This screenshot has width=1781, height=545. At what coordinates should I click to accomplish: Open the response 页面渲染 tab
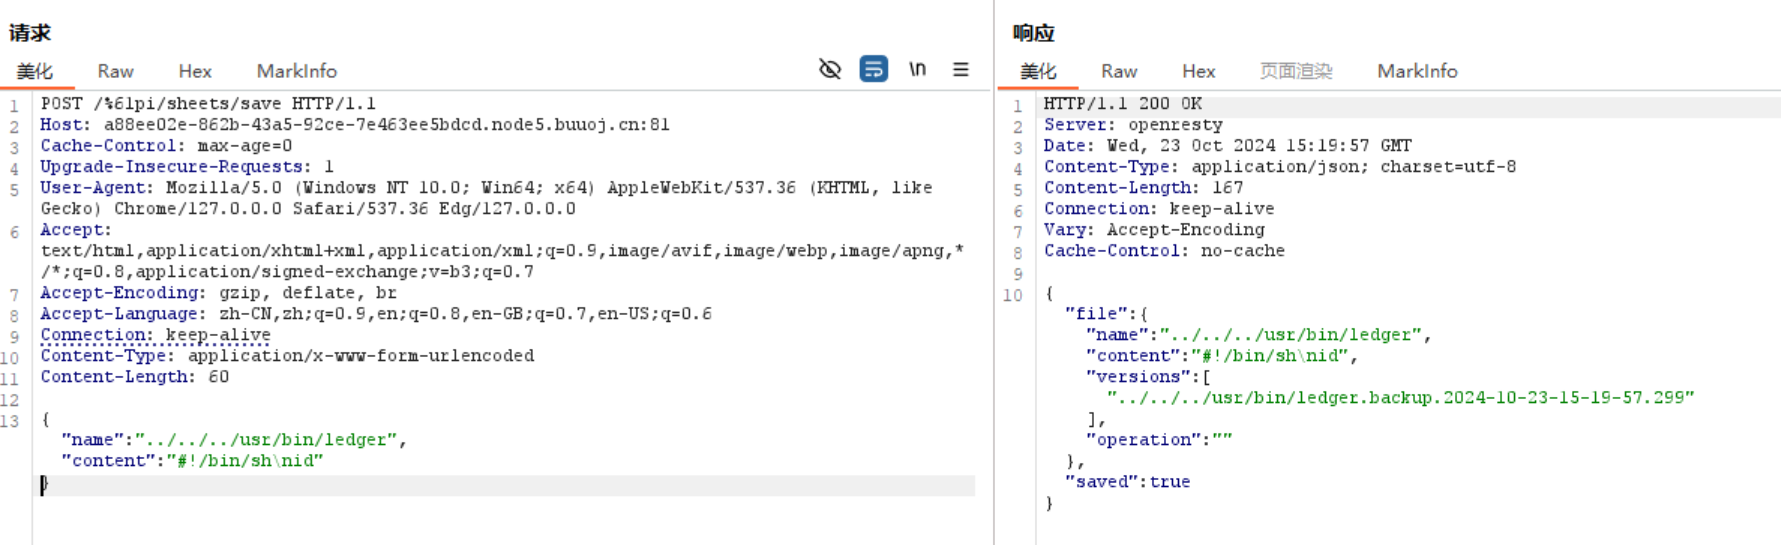coord(1296,71)
